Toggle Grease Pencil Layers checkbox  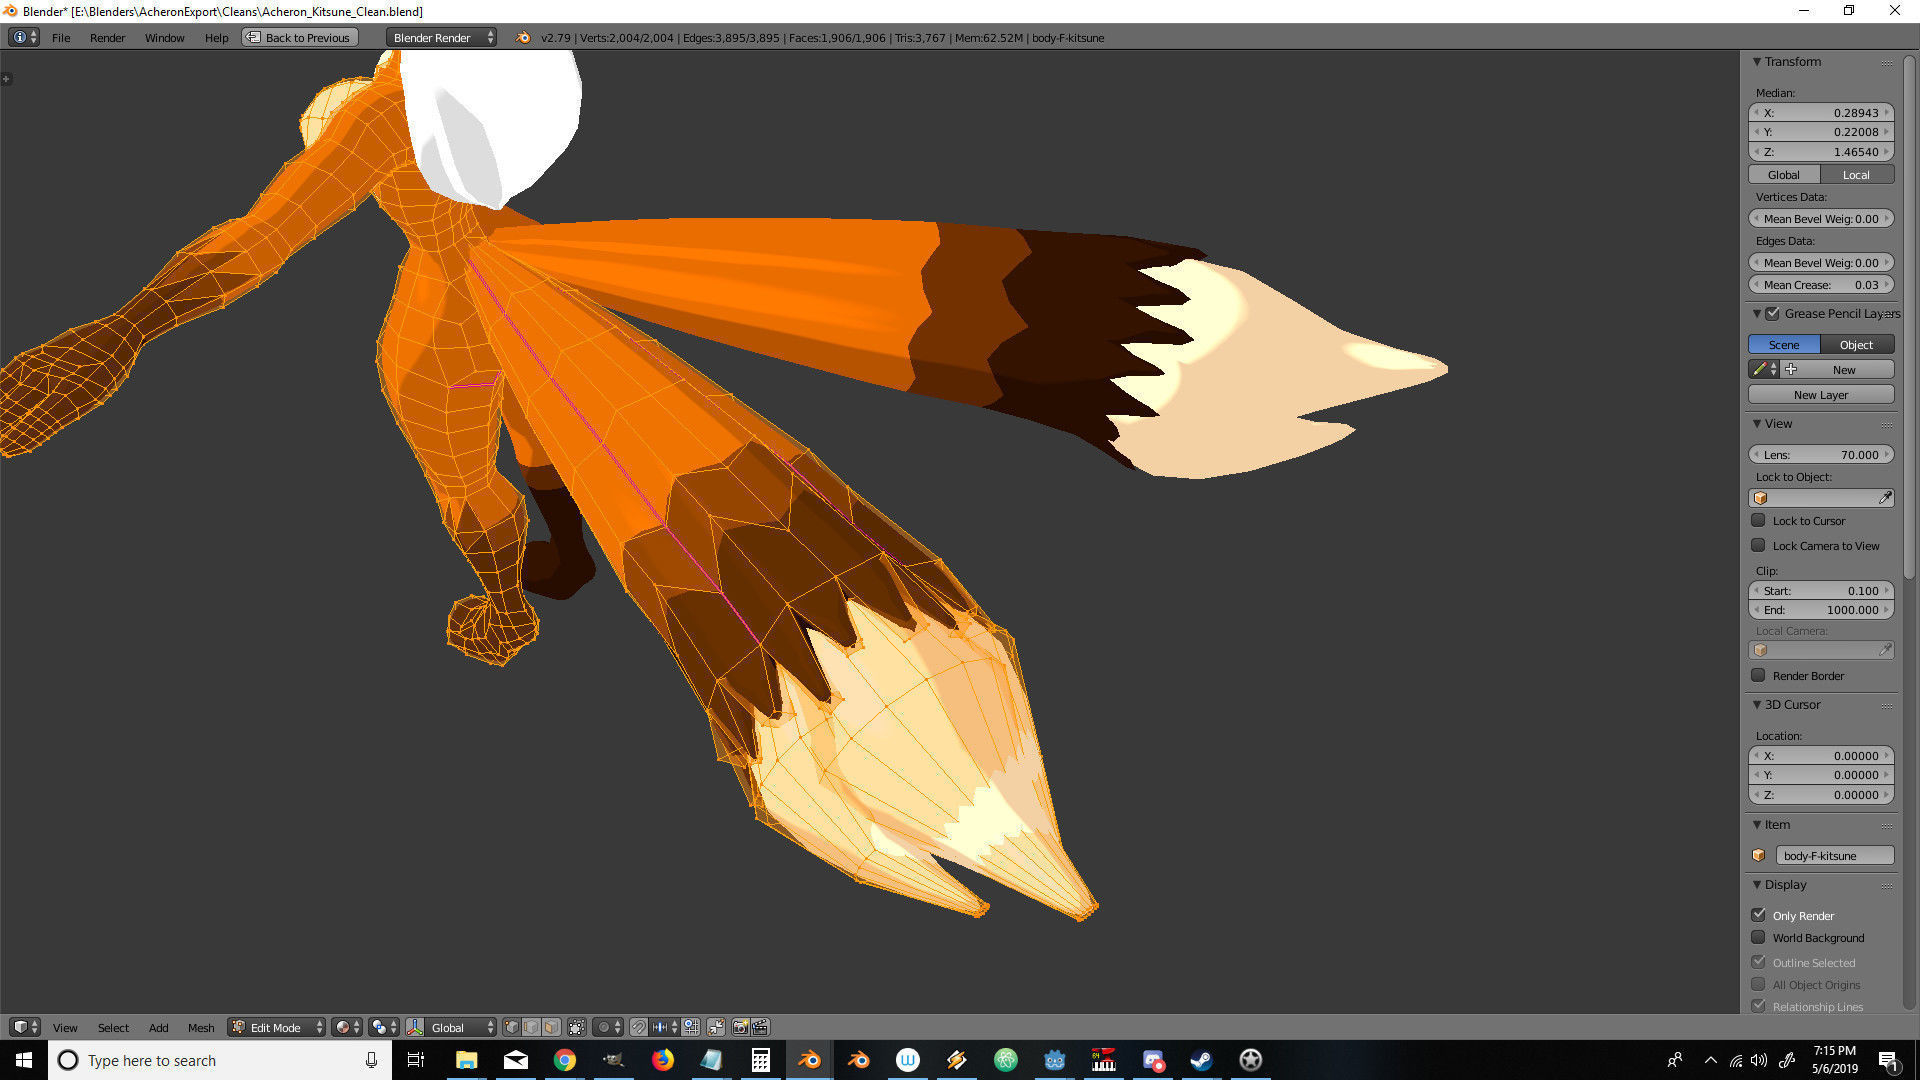[x=1772, y=313]
